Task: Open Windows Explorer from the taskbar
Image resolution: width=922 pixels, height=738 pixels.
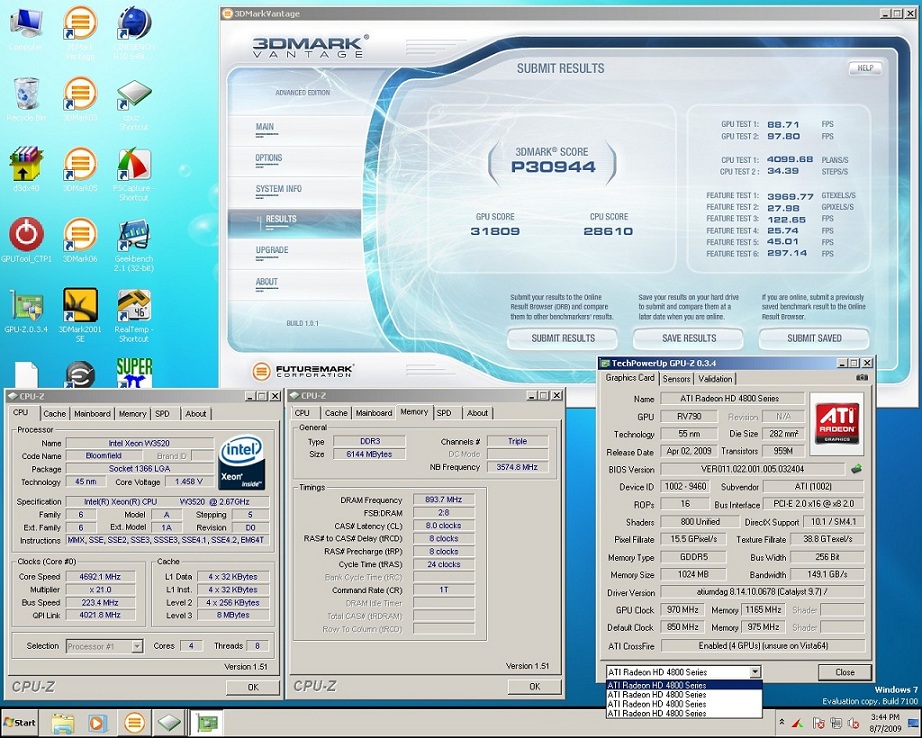Action: pyautogui.click(x=63, y=722)
